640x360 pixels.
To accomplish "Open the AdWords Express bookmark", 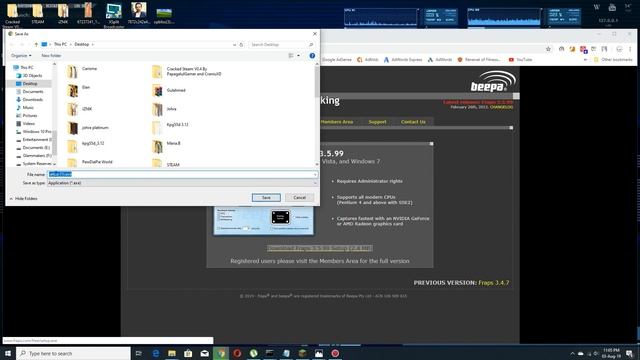I will pyautogui.click(x=402, y=60).
